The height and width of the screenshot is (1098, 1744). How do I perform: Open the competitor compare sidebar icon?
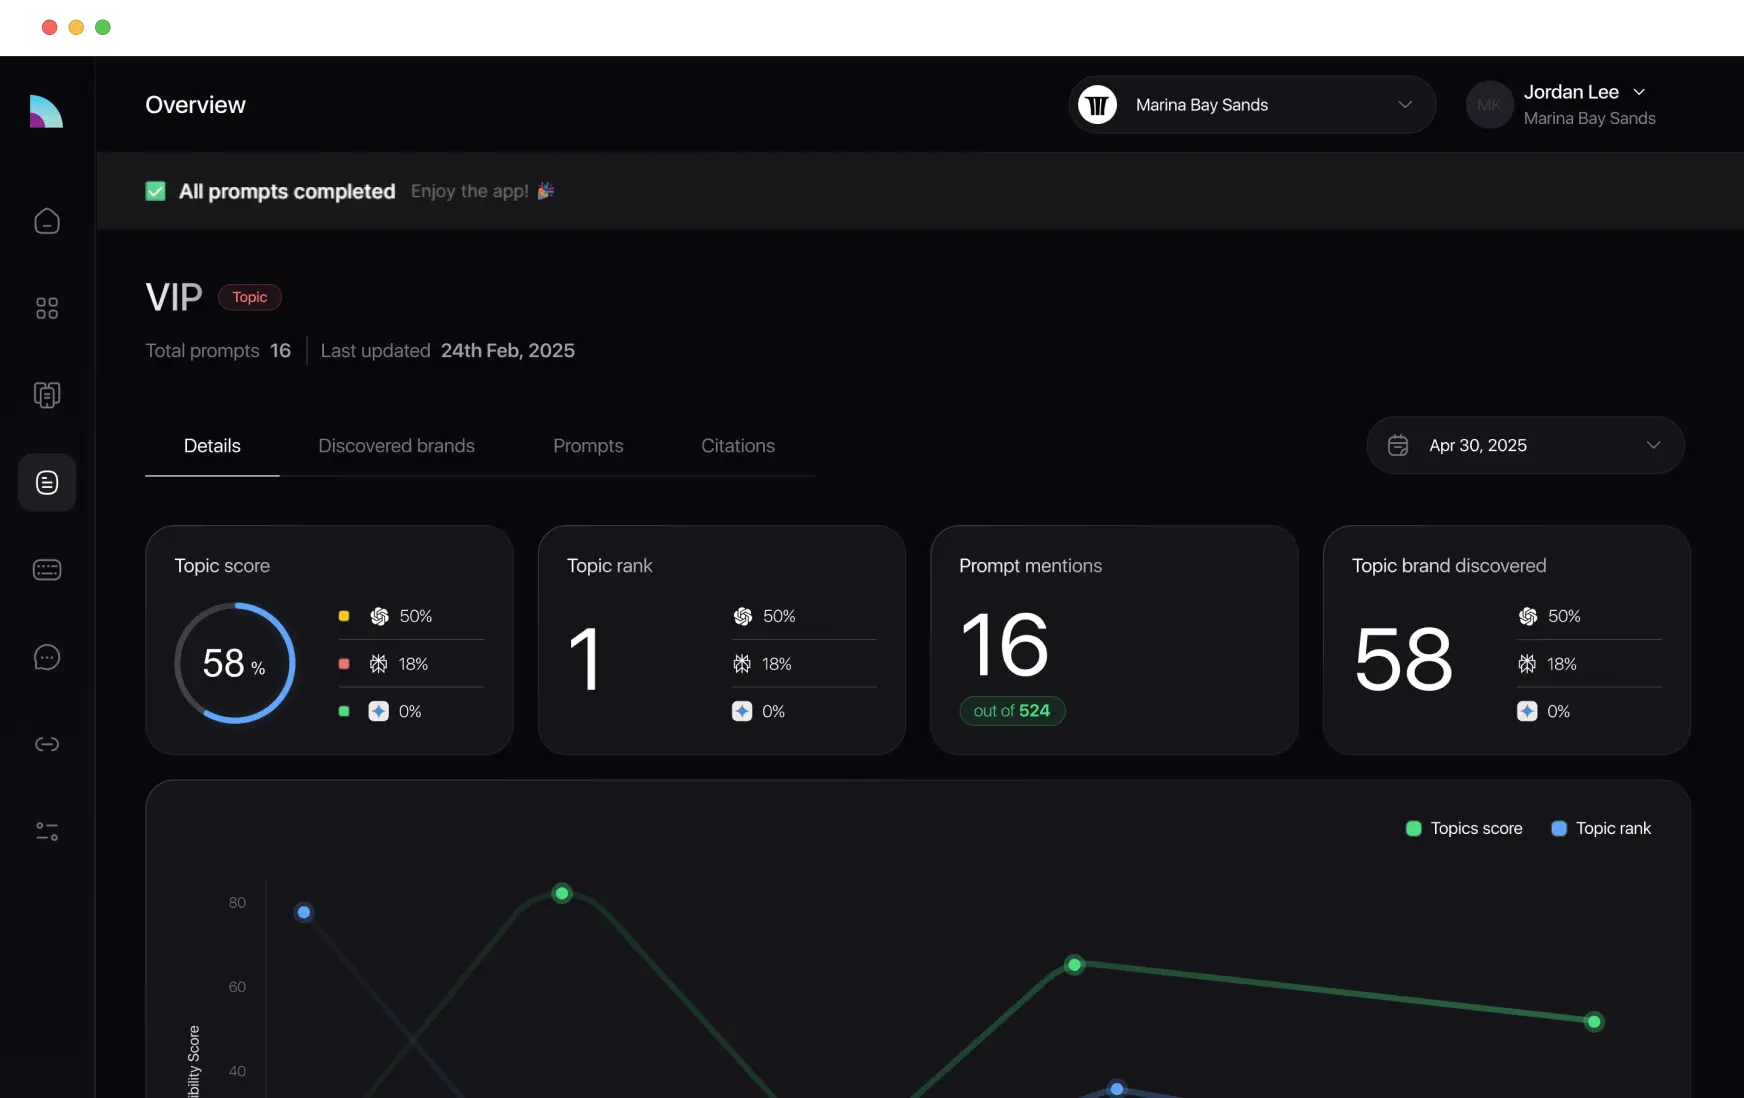[47, 395]
